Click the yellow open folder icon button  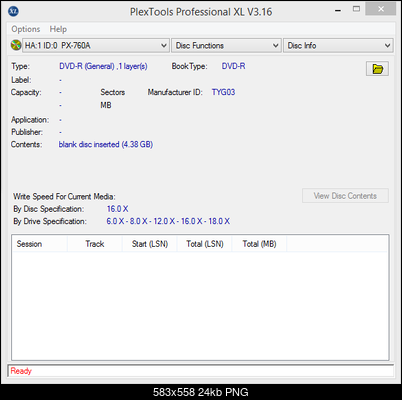[x=377, y=69]
